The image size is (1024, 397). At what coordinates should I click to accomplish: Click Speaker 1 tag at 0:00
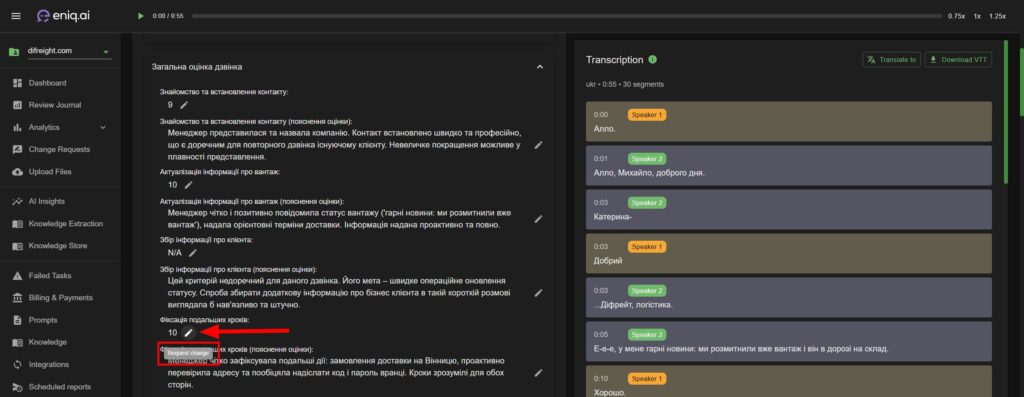[647, 115]
